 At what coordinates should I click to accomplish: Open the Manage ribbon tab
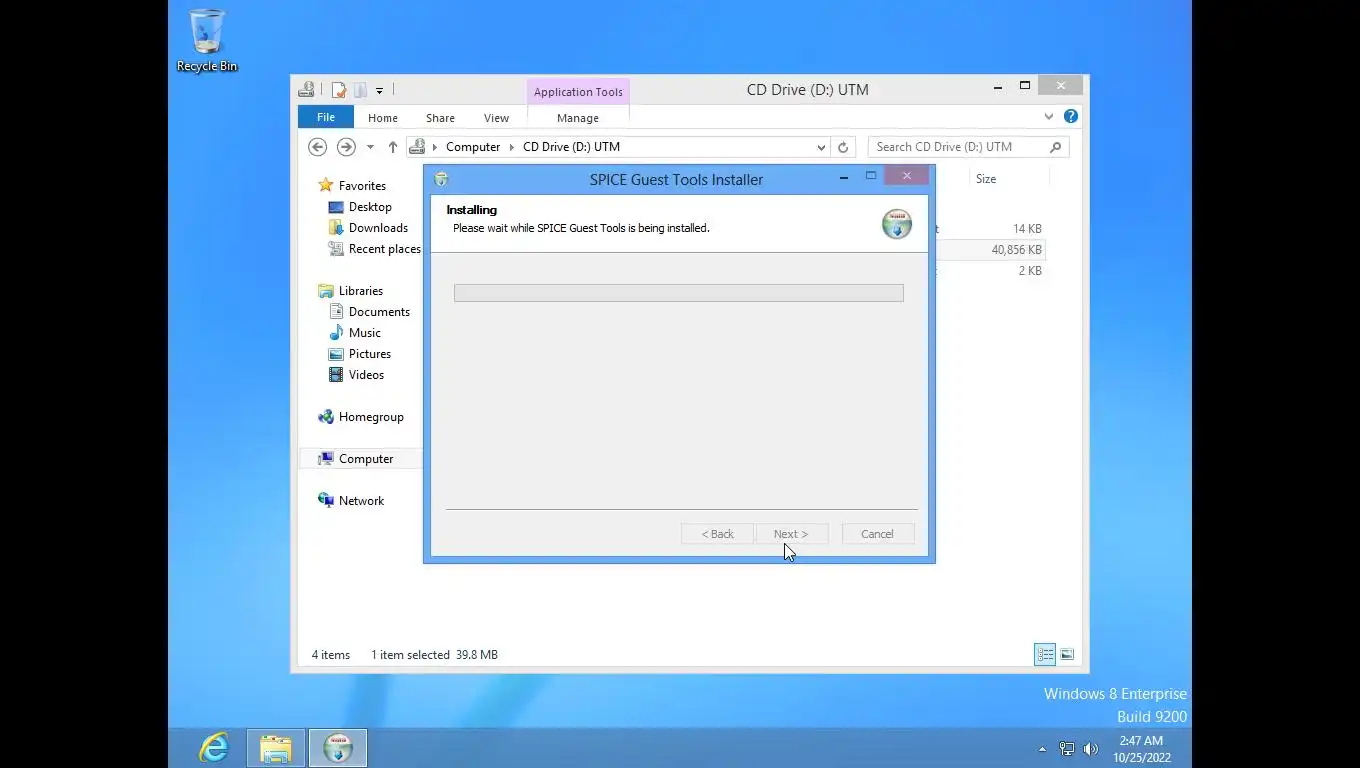(578, 118)
